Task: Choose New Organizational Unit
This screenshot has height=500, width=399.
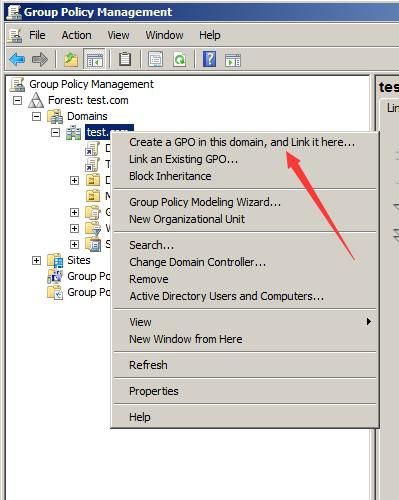Action: [x=245, y=219]
